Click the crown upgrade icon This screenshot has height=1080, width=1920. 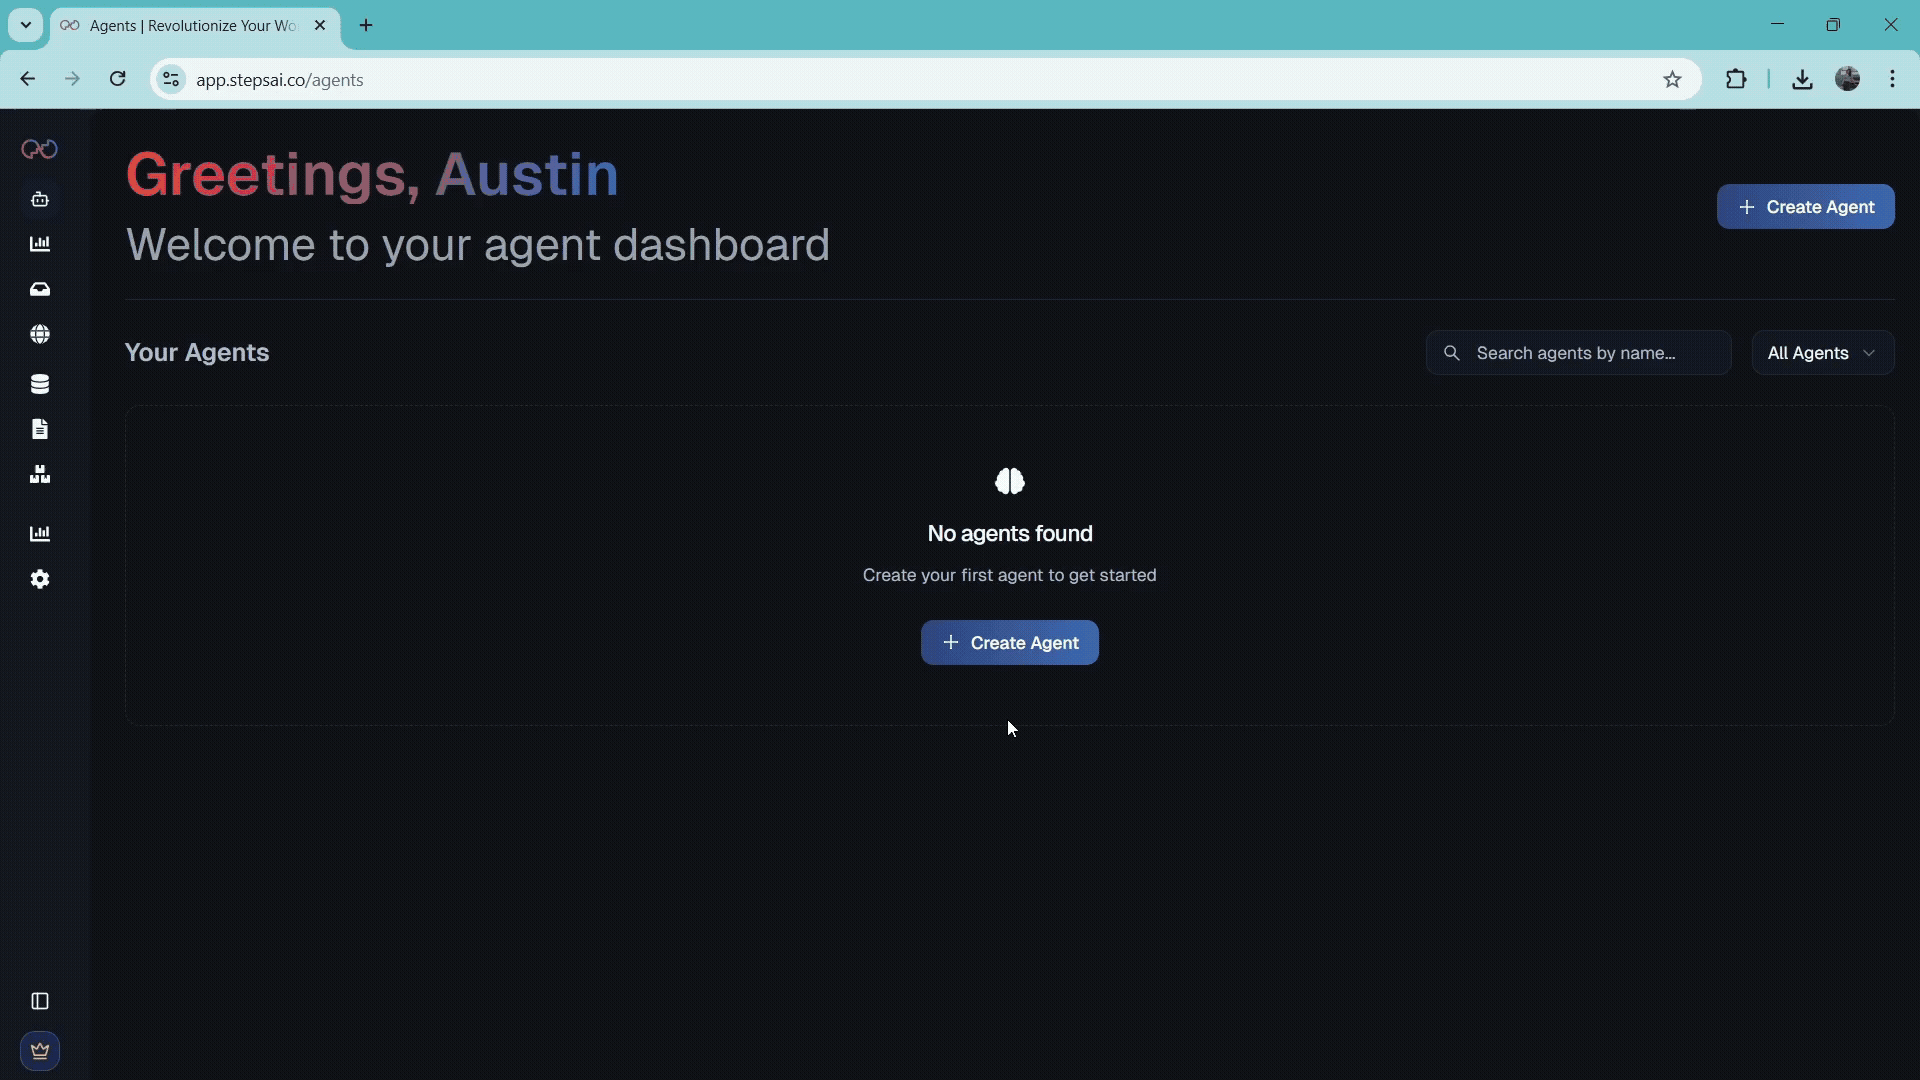click(x=40, y=1051)
